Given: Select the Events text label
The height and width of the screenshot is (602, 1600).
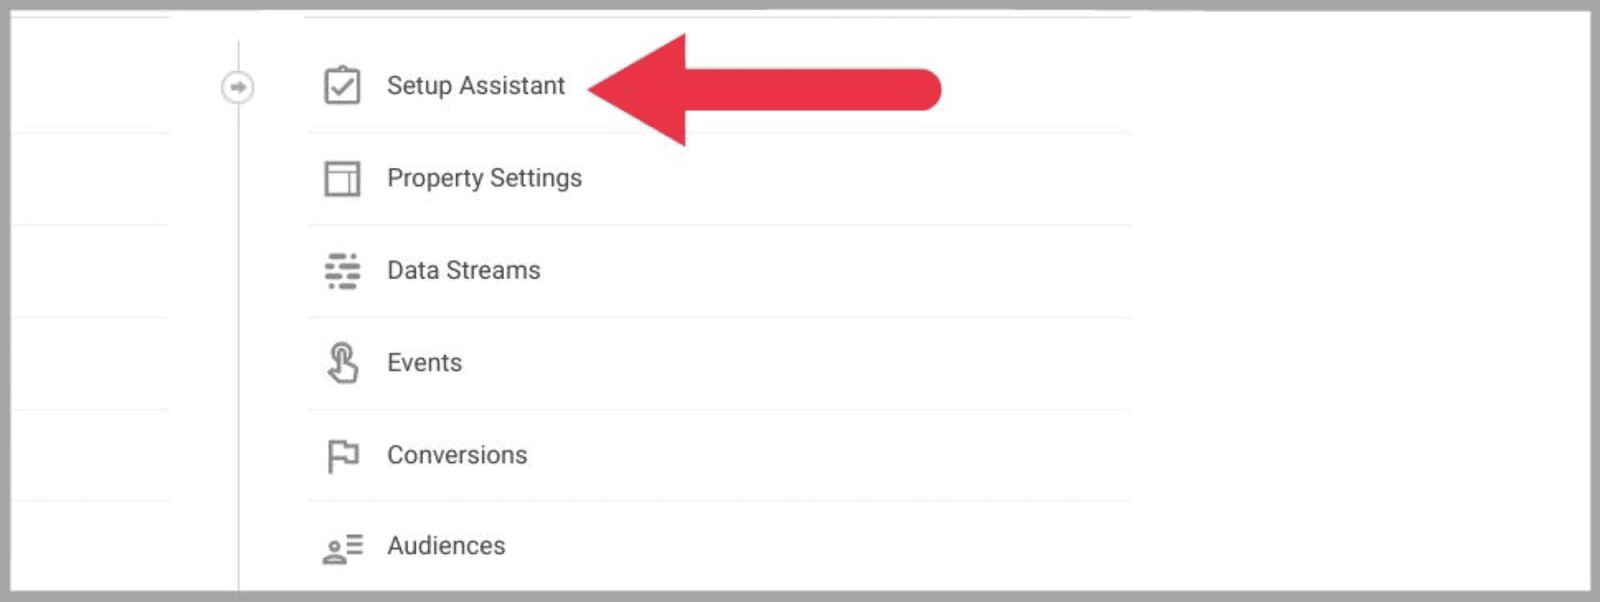Looking at the screenshot, I should click(424, 363).
